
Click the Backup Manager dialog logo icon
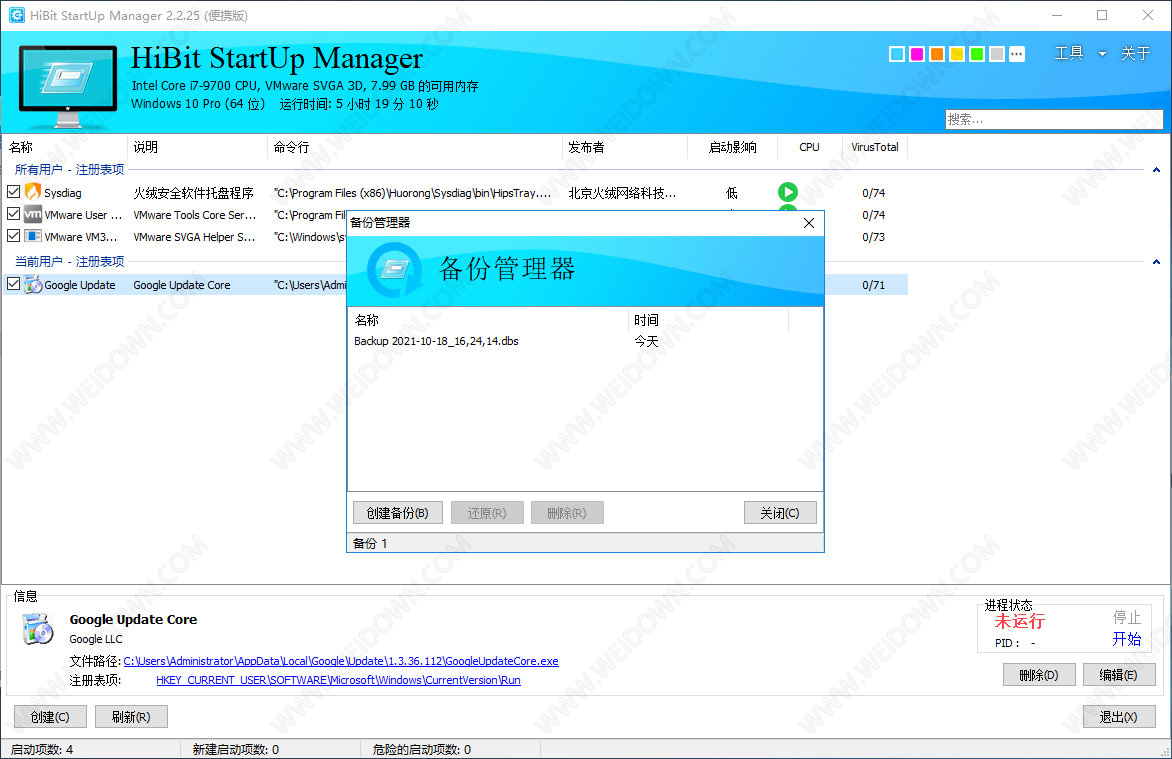pos(394,269)
